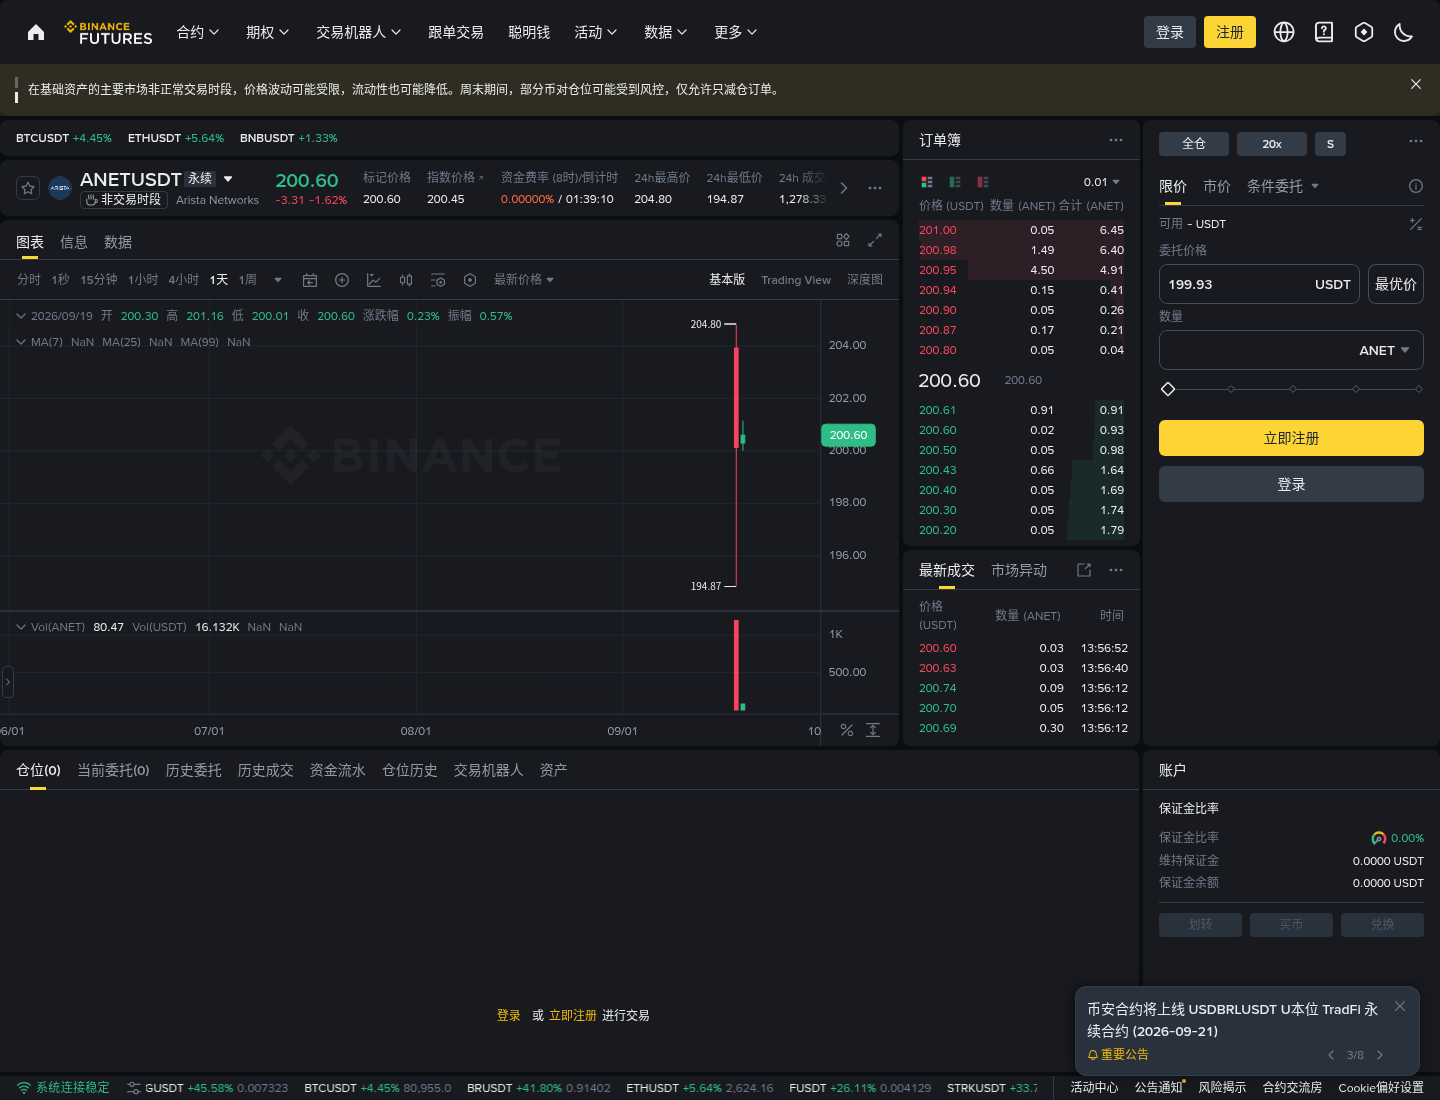The image size is (1440, 1100).
Task: Open the hexagon settings icon in header
Action: (x=1364, y=32)
